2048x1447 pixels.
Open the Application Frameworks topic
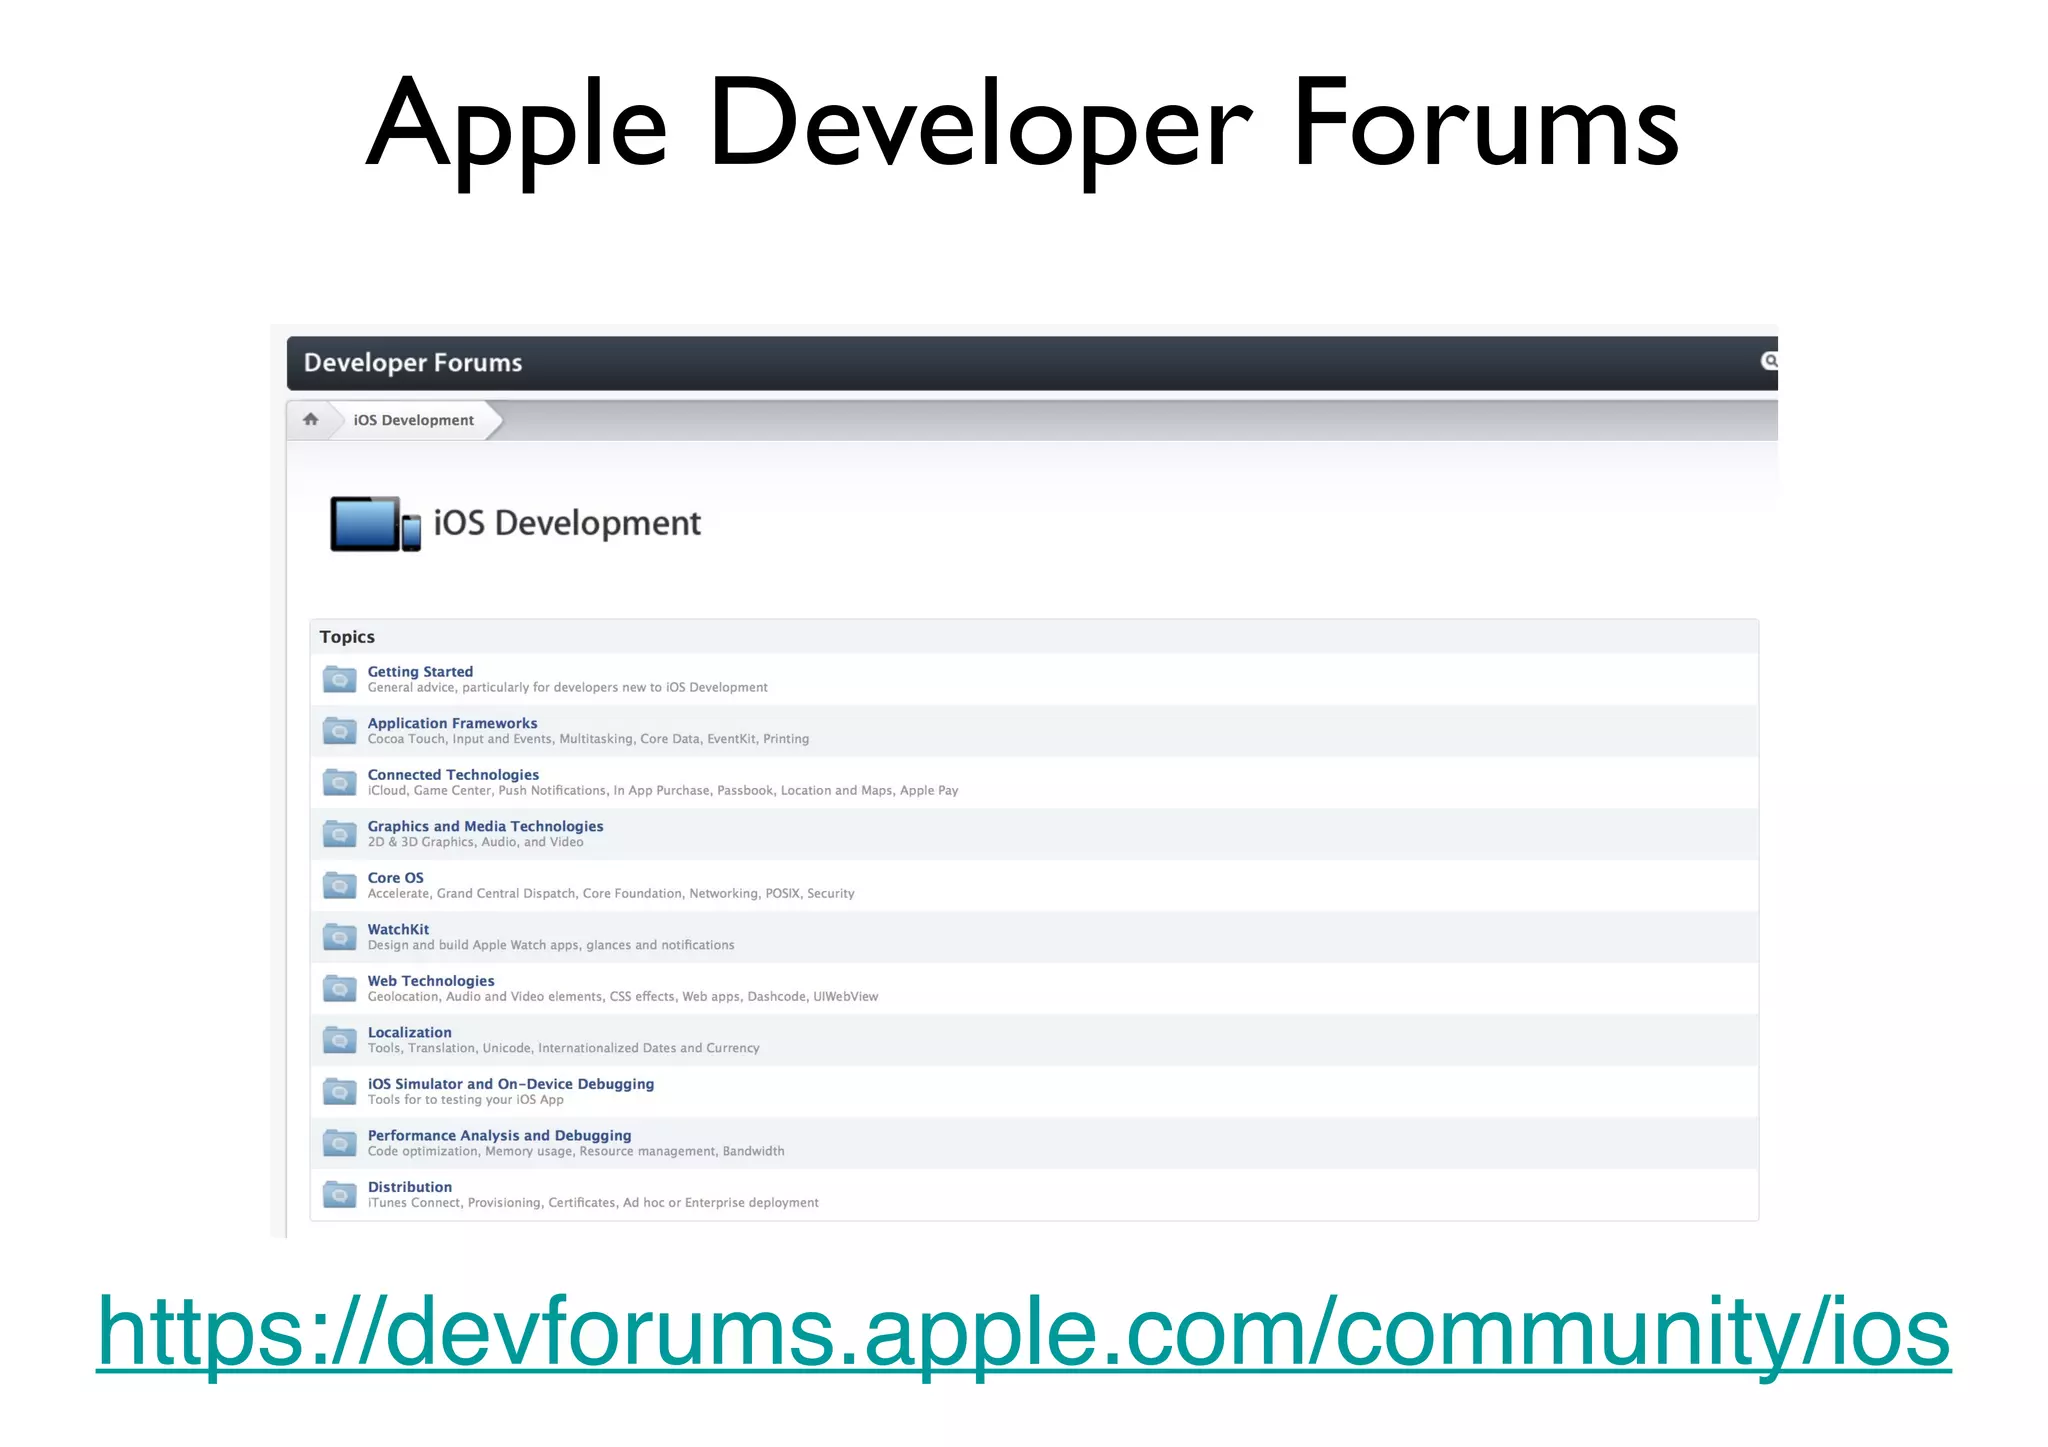pyautogui.click(x=452, y=723)
